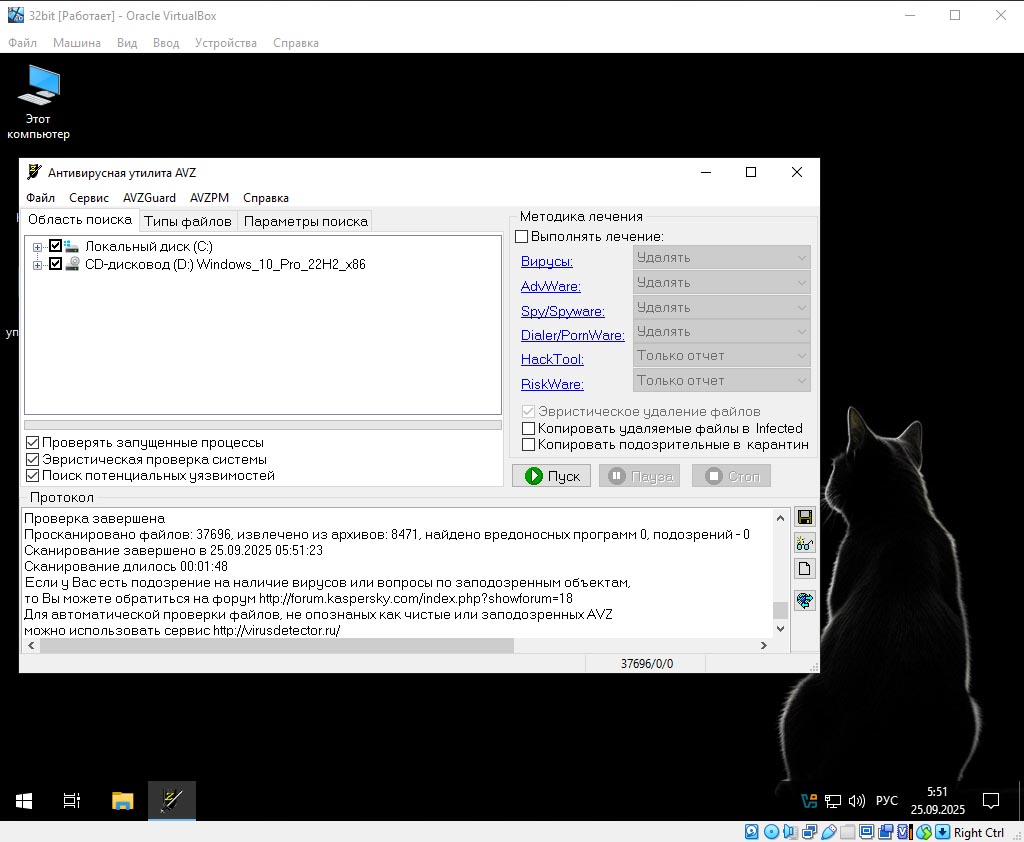Open File Explorer from the taskbar
1024x842 pixels.
[x=122, y=801]
